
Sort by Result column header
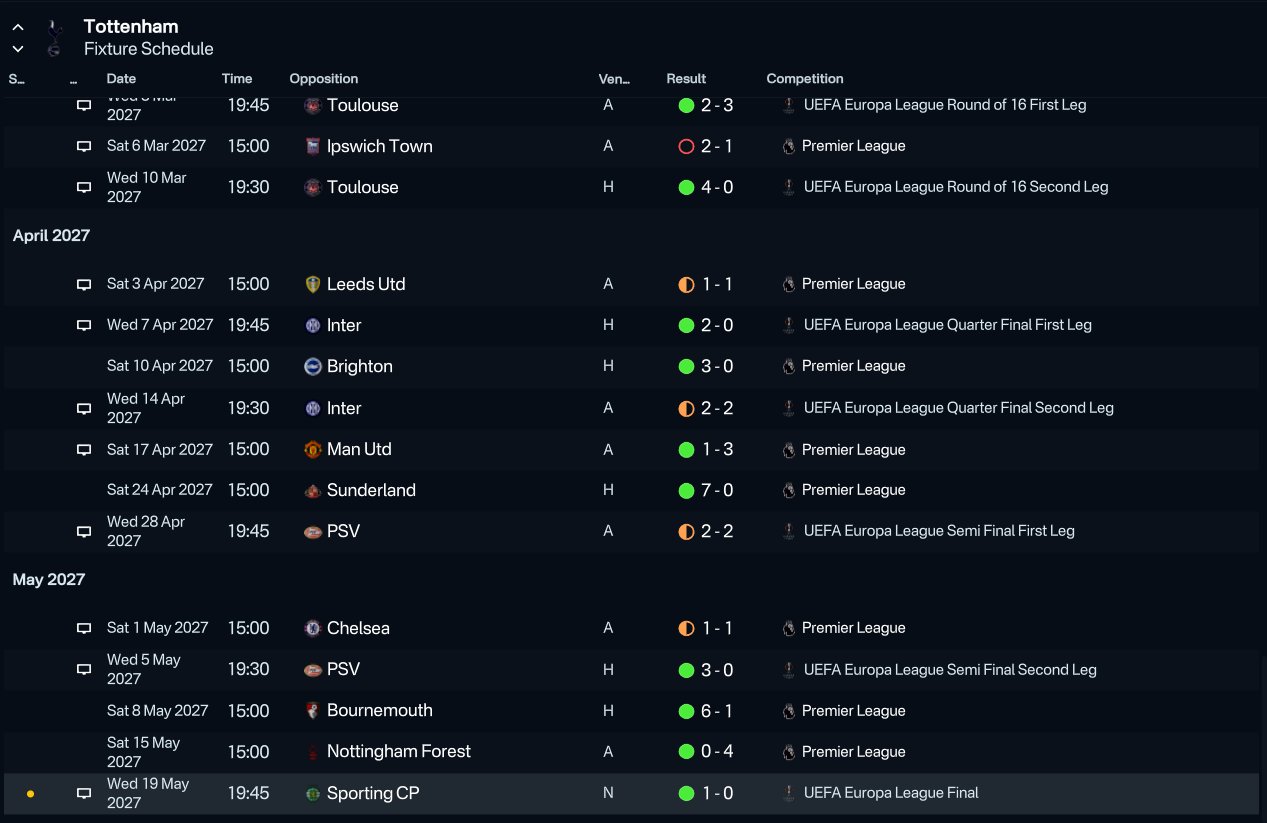[x=686, y=79]
